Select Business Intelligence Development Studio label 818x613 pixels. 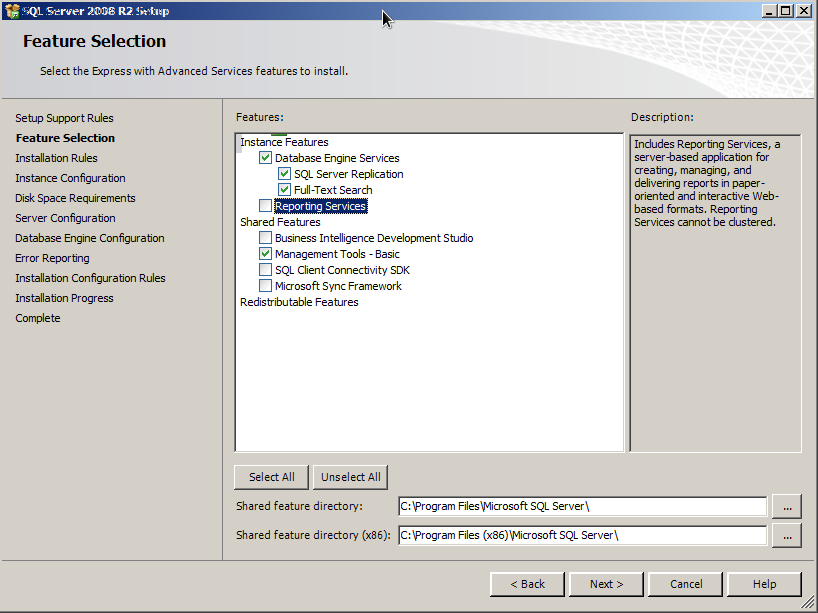click(374, 238)
